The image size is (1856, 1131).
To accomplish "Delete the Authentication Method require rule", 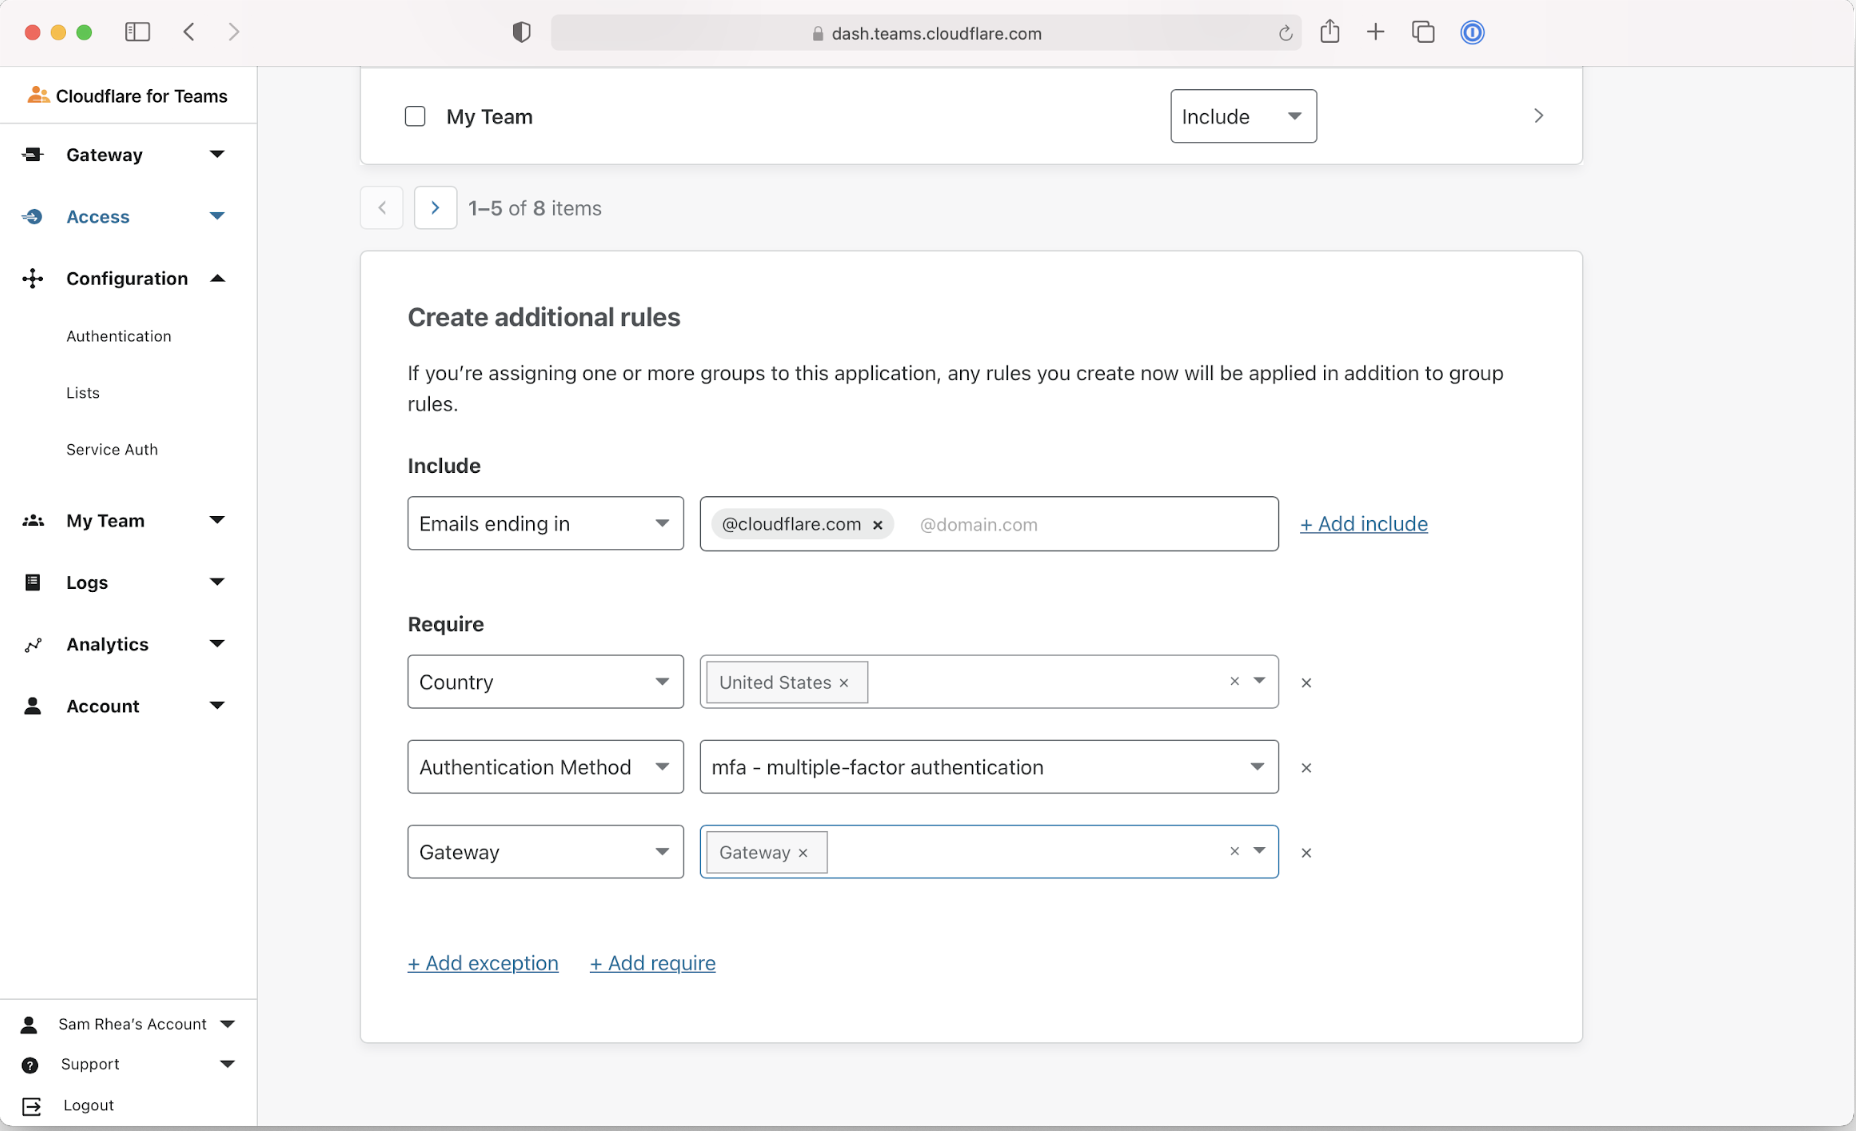I will coord(1306,768).
